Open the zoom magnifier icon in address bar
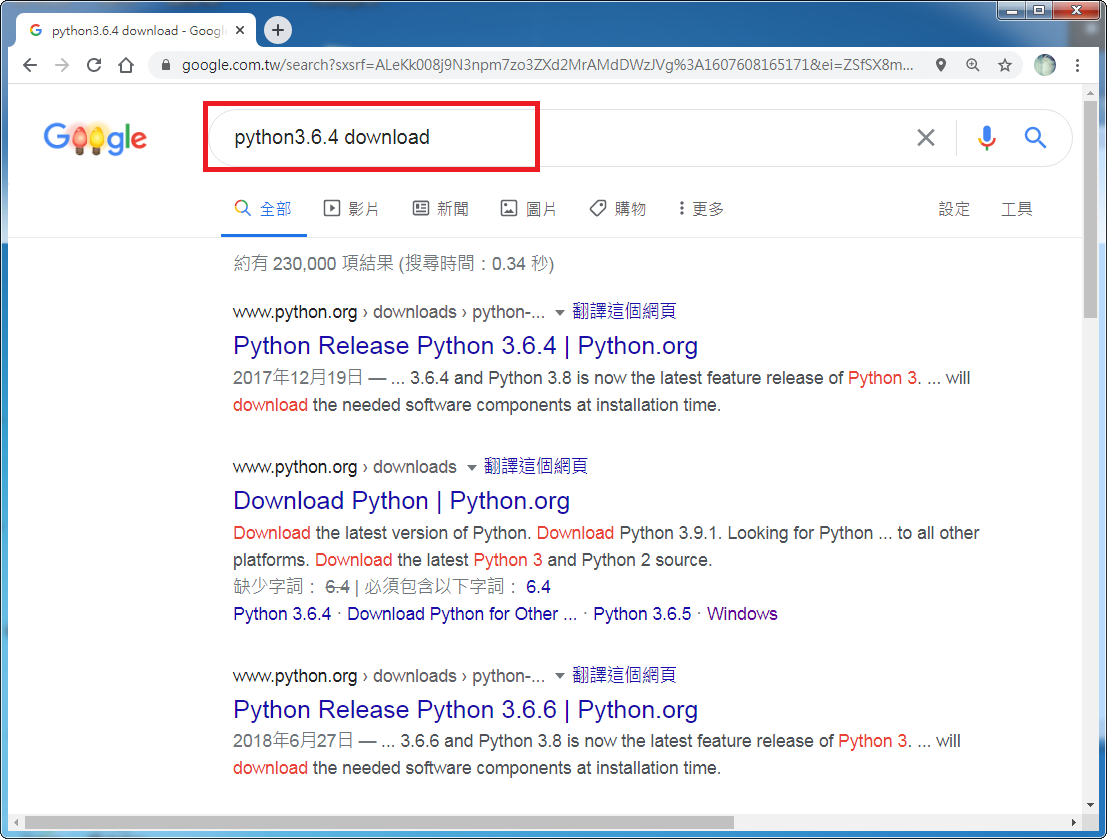Viewport: 1107px width, 839px height. [973, 65]
